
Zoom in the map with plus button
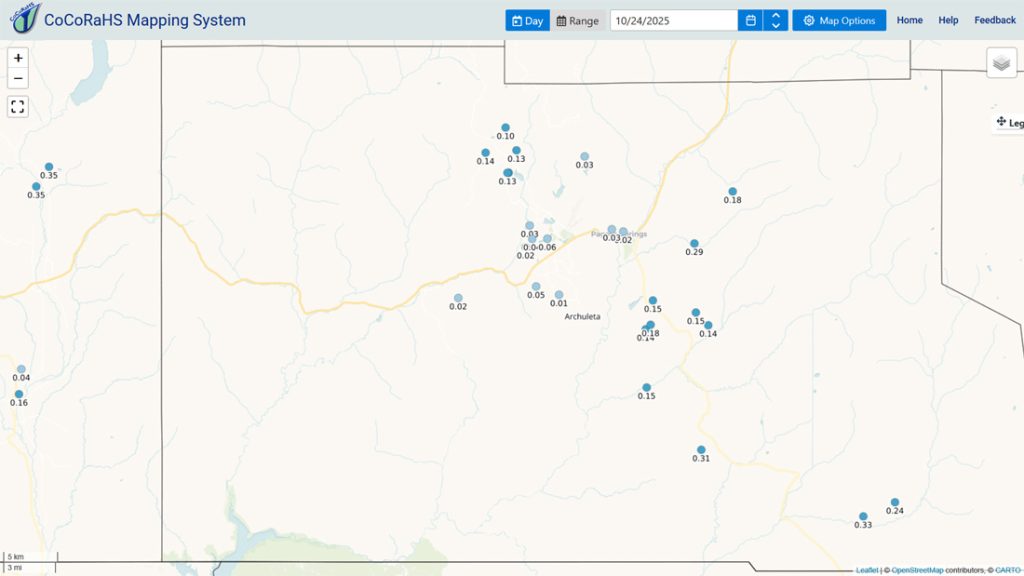tap(18, 58)
